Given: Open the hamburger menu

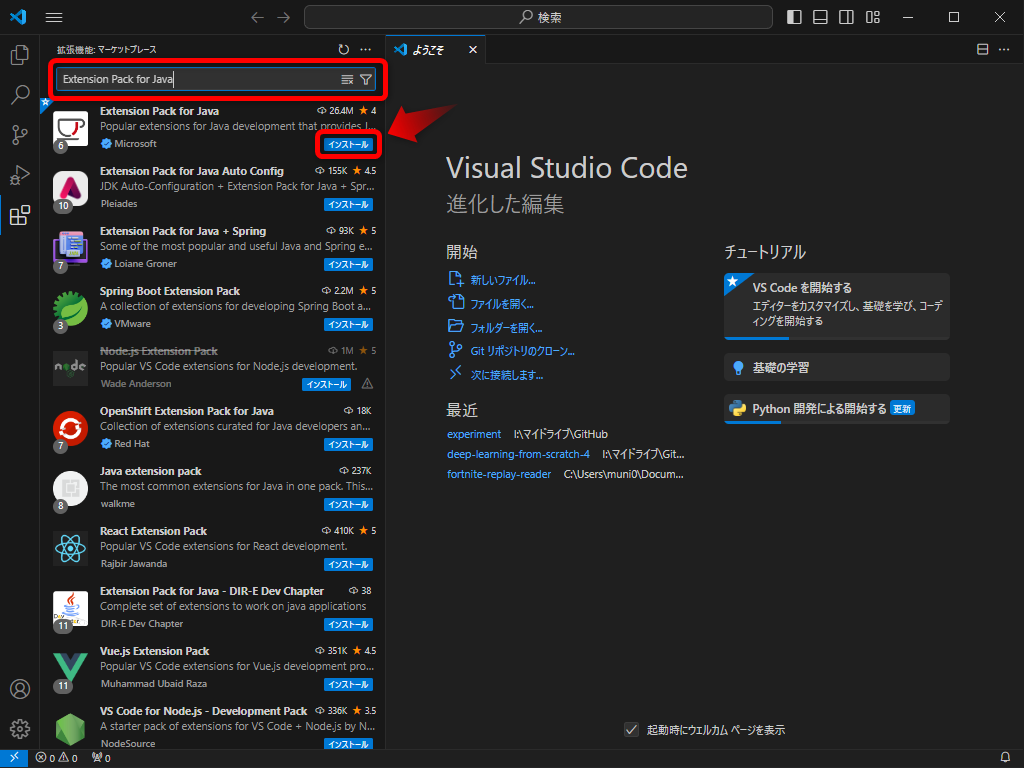Looking at the screenshot, I should point(54,16).
